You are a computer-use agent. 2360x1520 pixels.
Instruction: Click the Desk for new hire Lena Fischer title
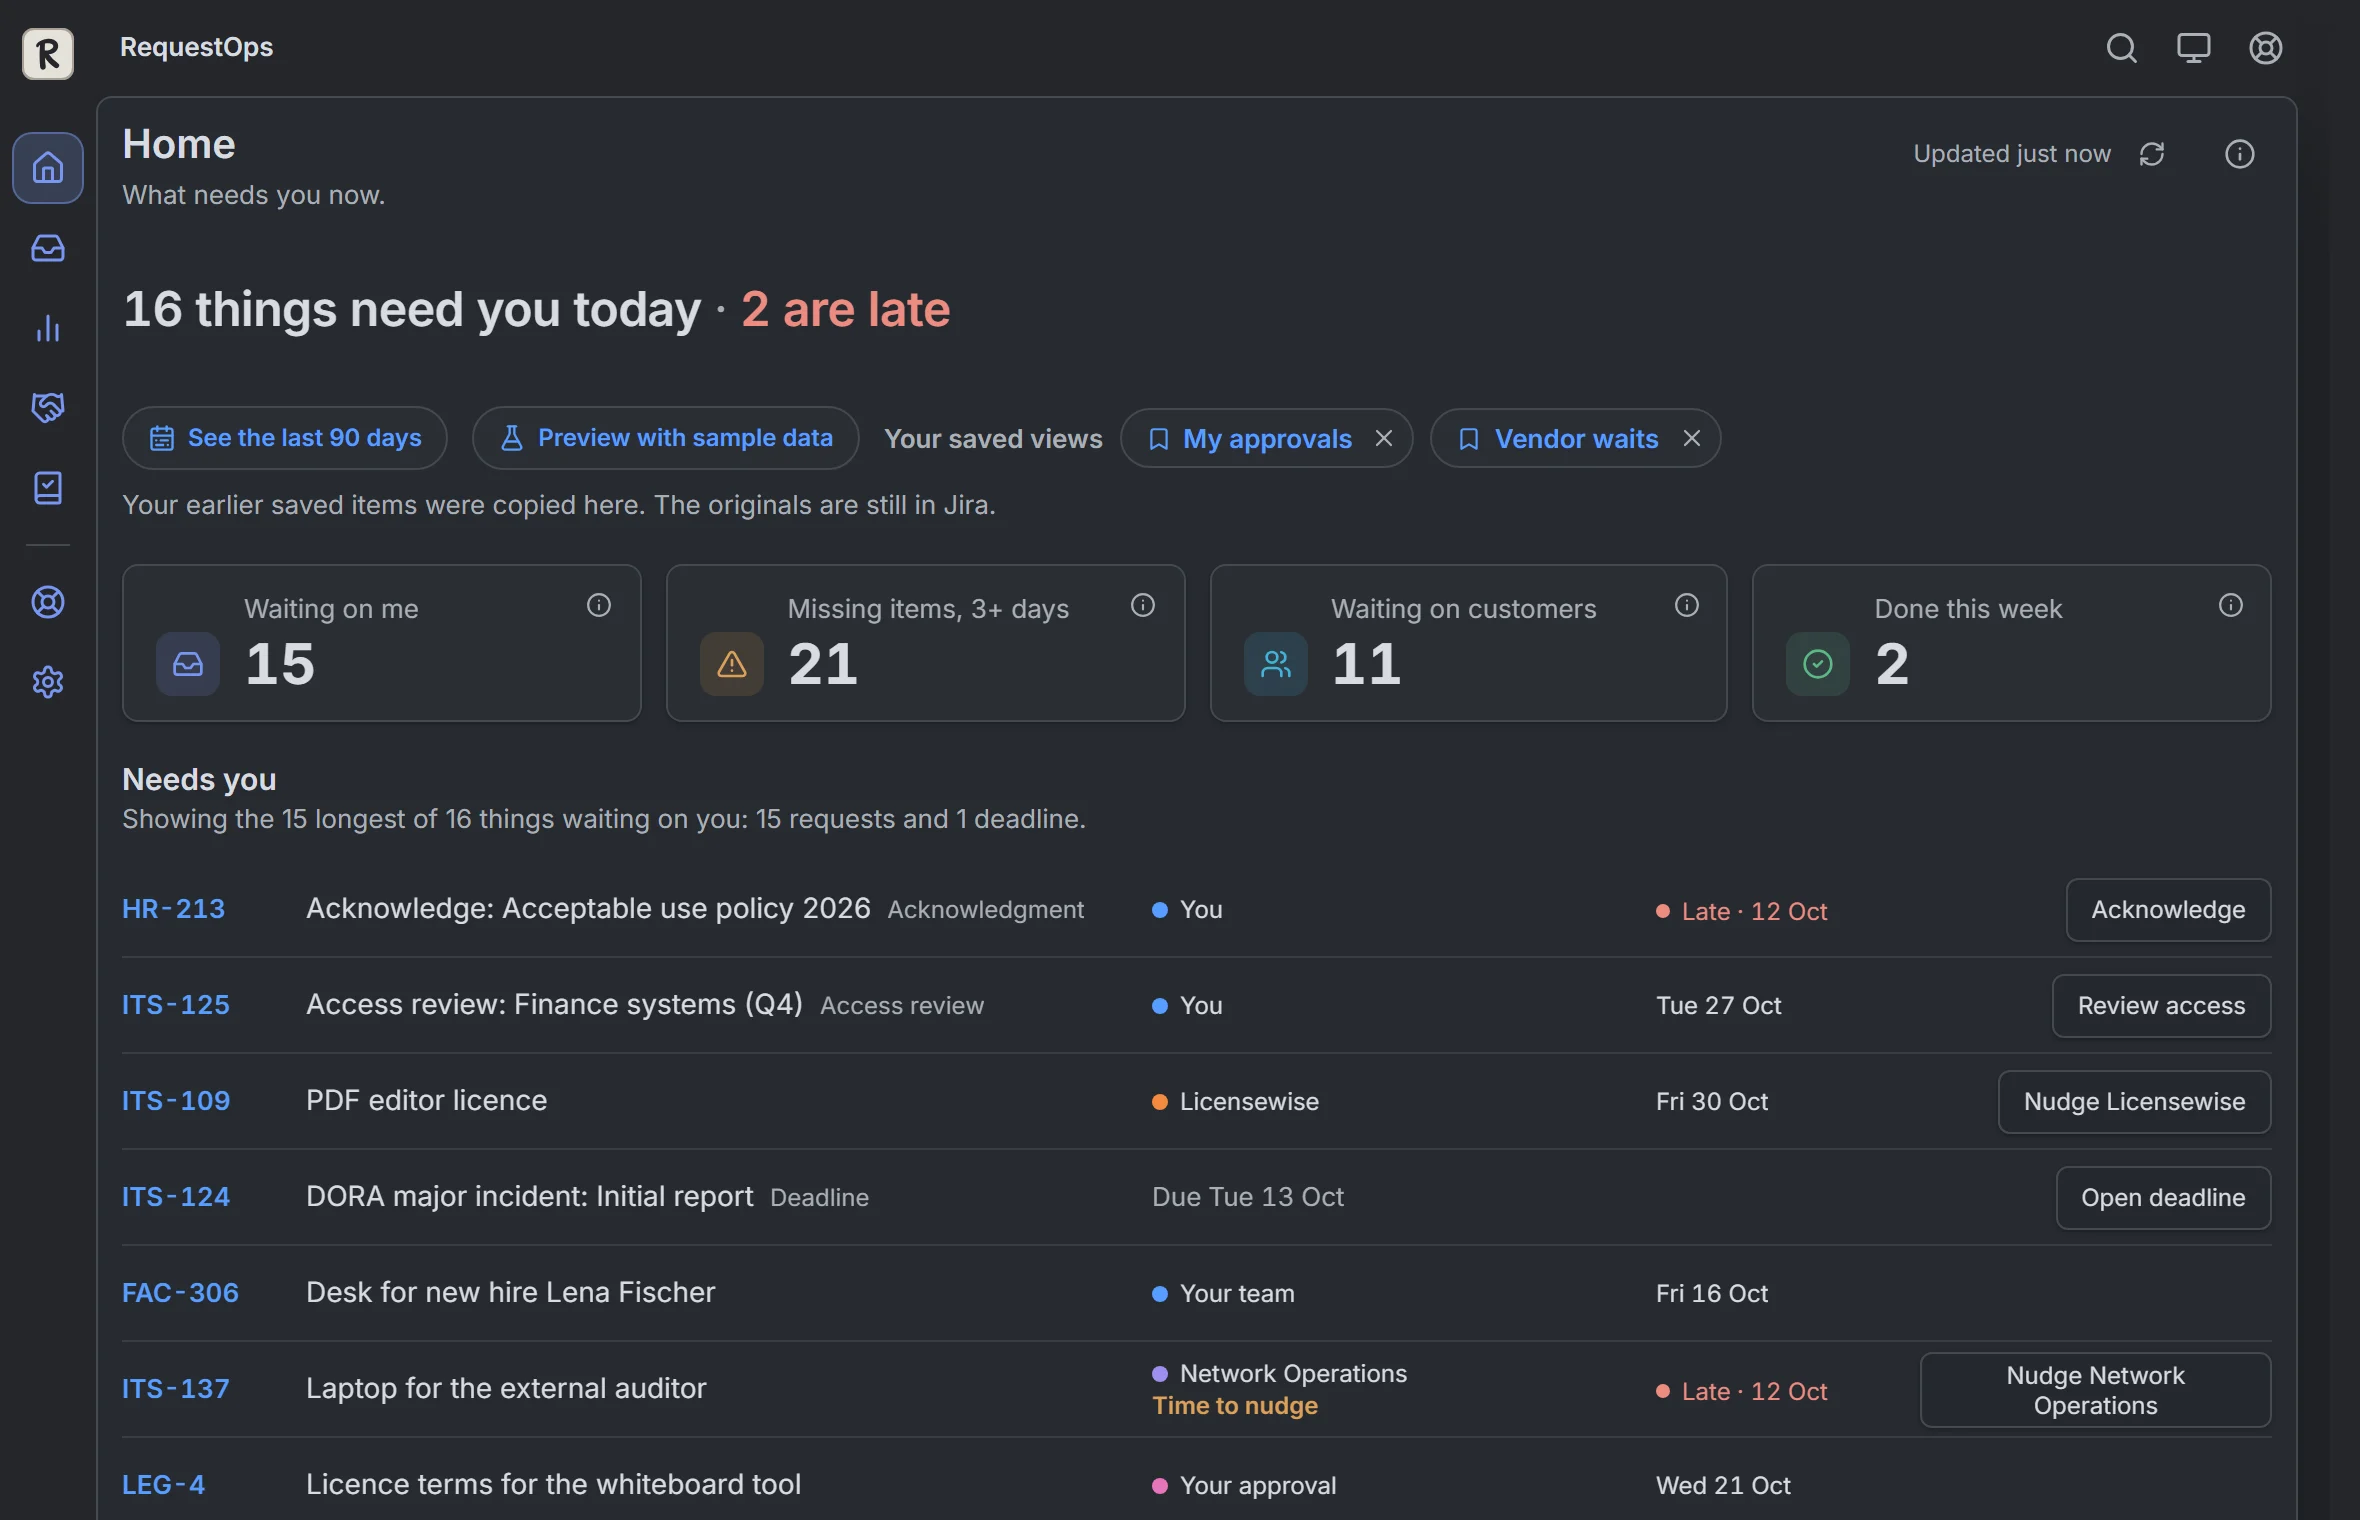(x=510, y=1293)
